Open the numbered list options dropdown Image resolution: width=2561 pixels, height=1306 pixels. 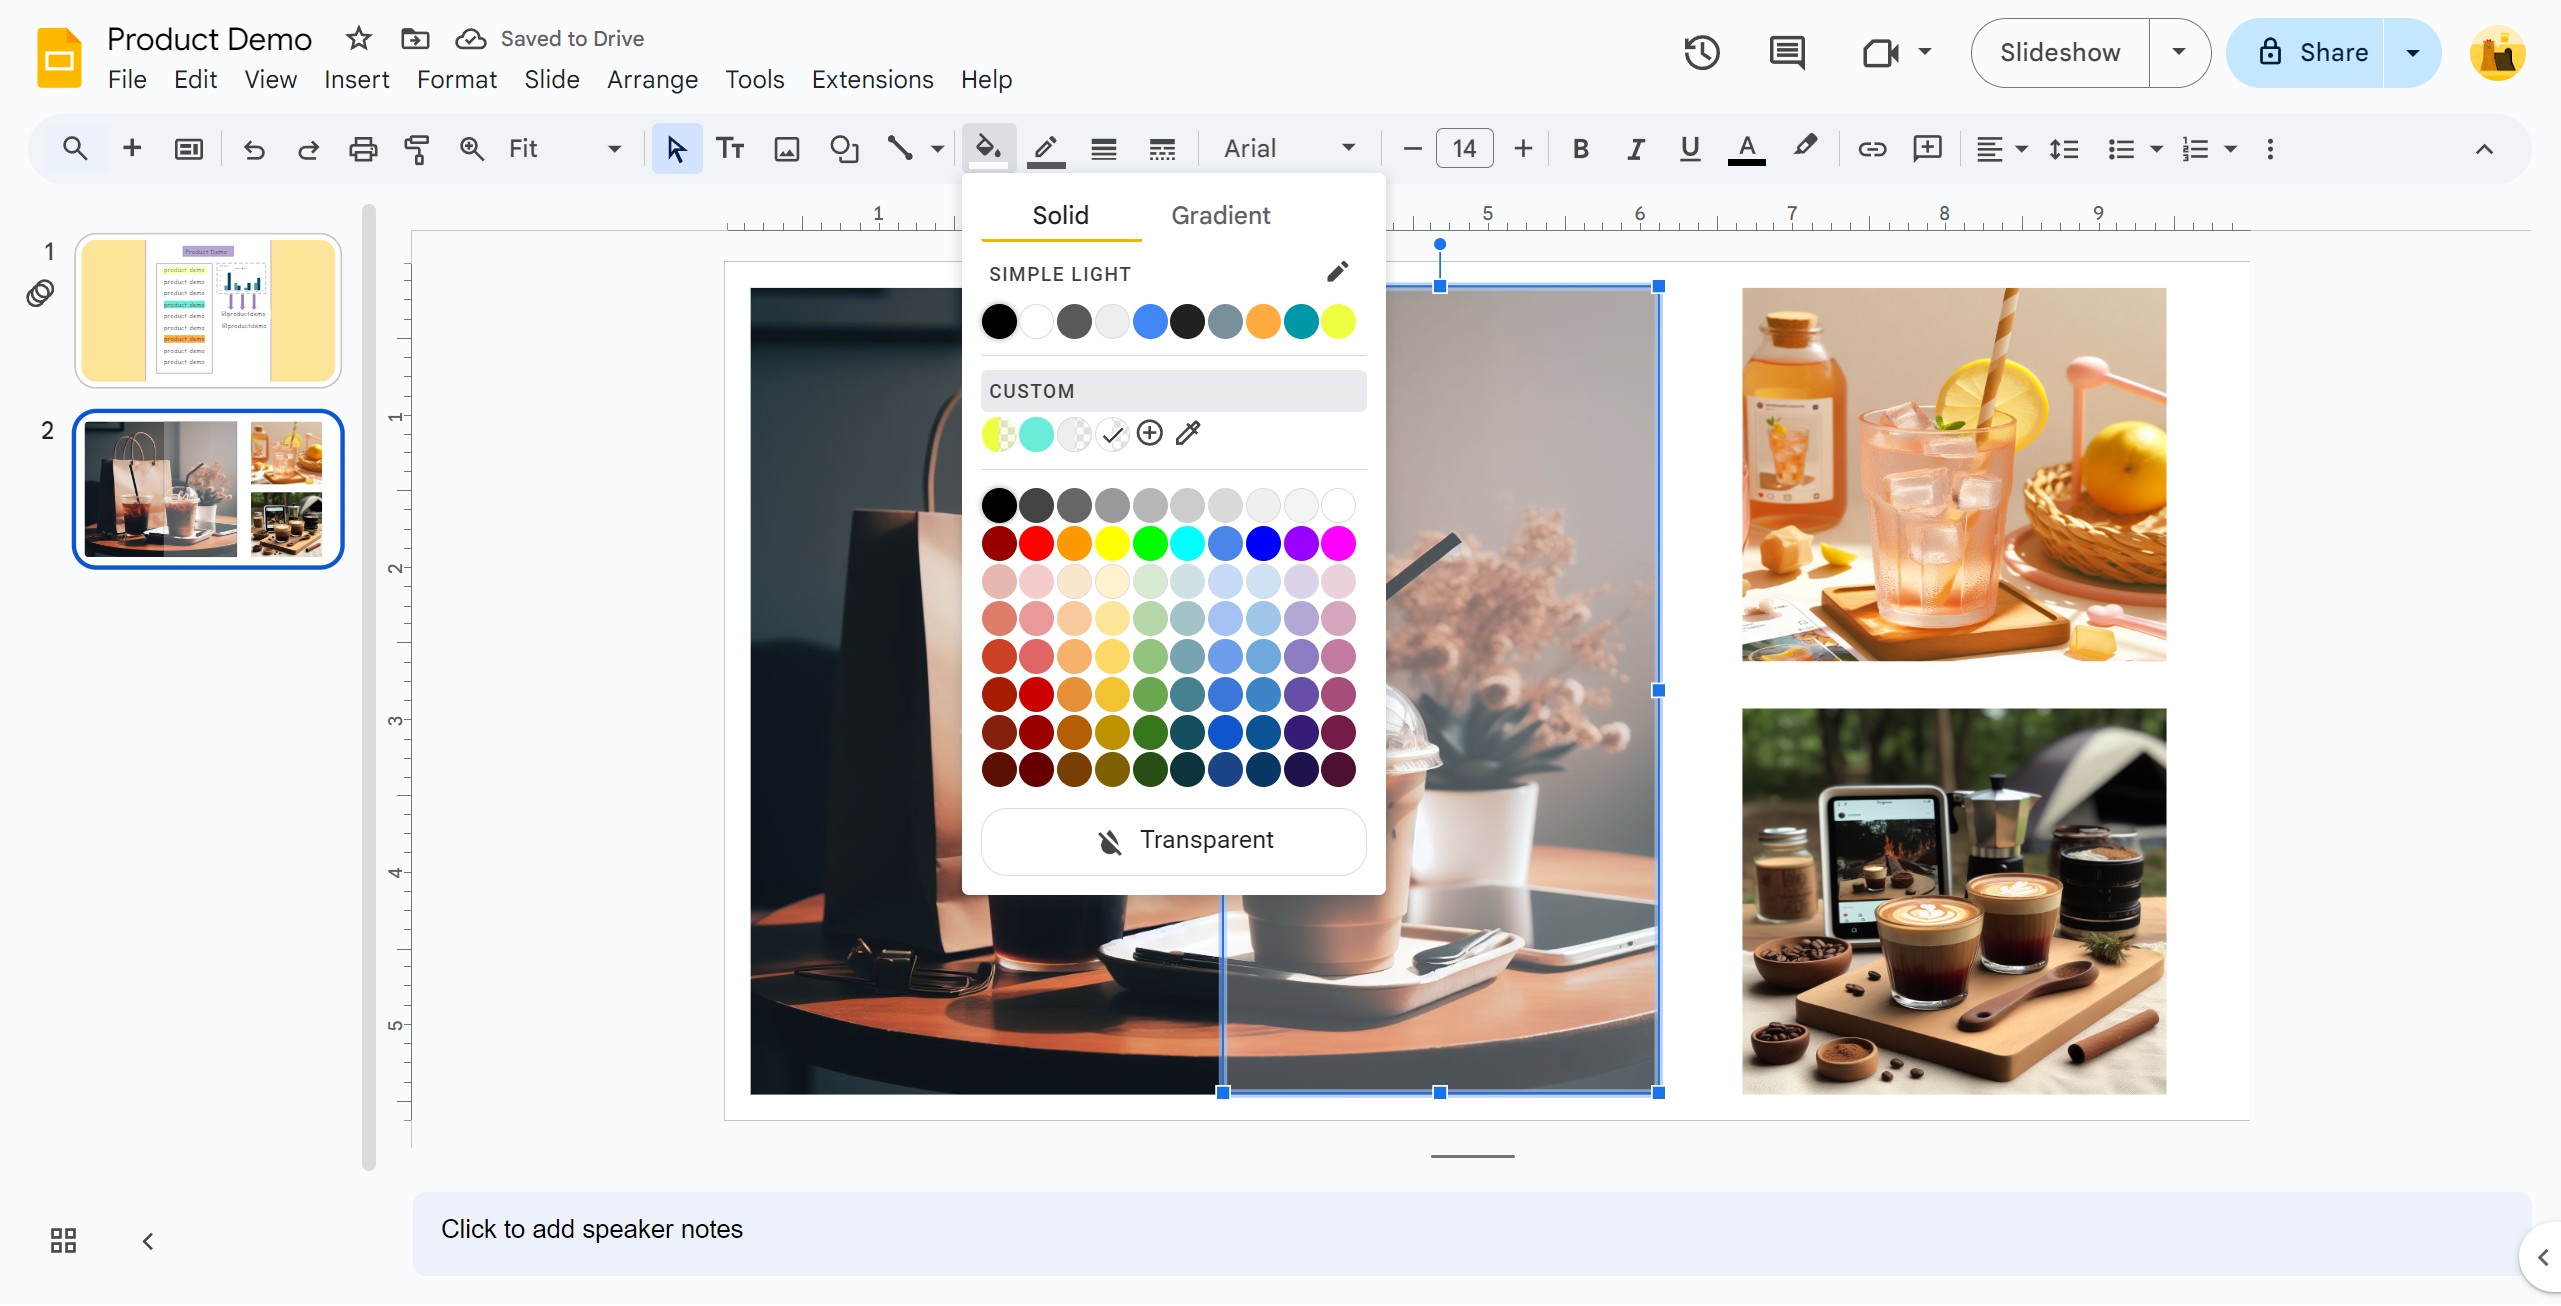tap(2230, 149)
